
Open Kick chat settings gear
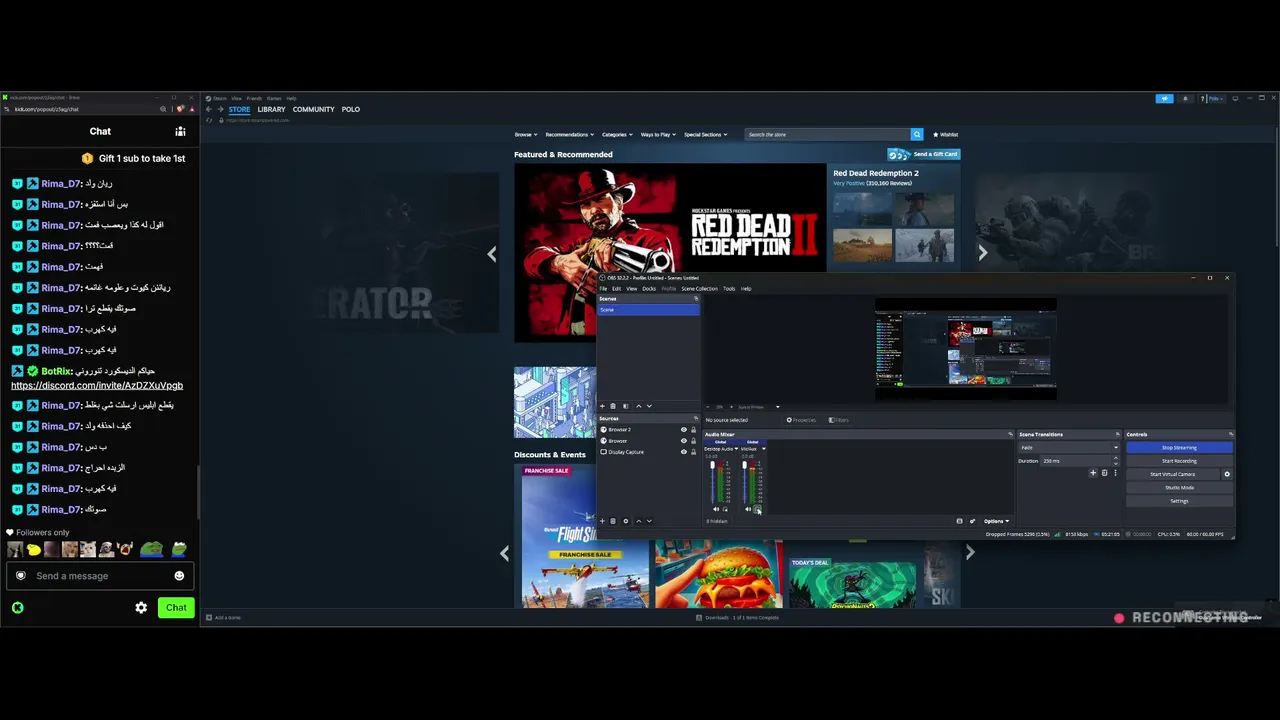tap(141, 607)
